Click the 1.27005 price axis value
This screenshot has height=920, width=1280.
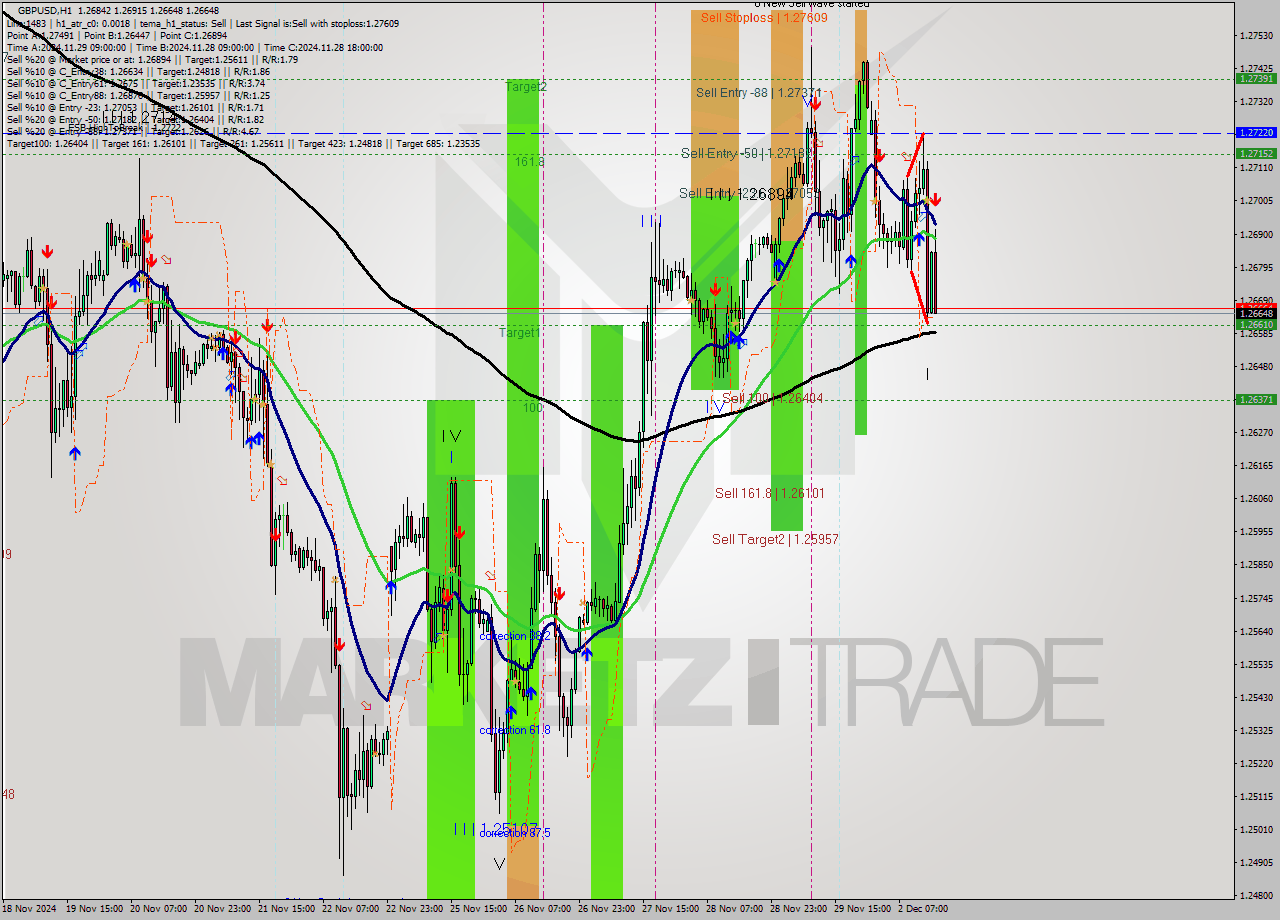pyautogui.click(x=1256, y=201)
